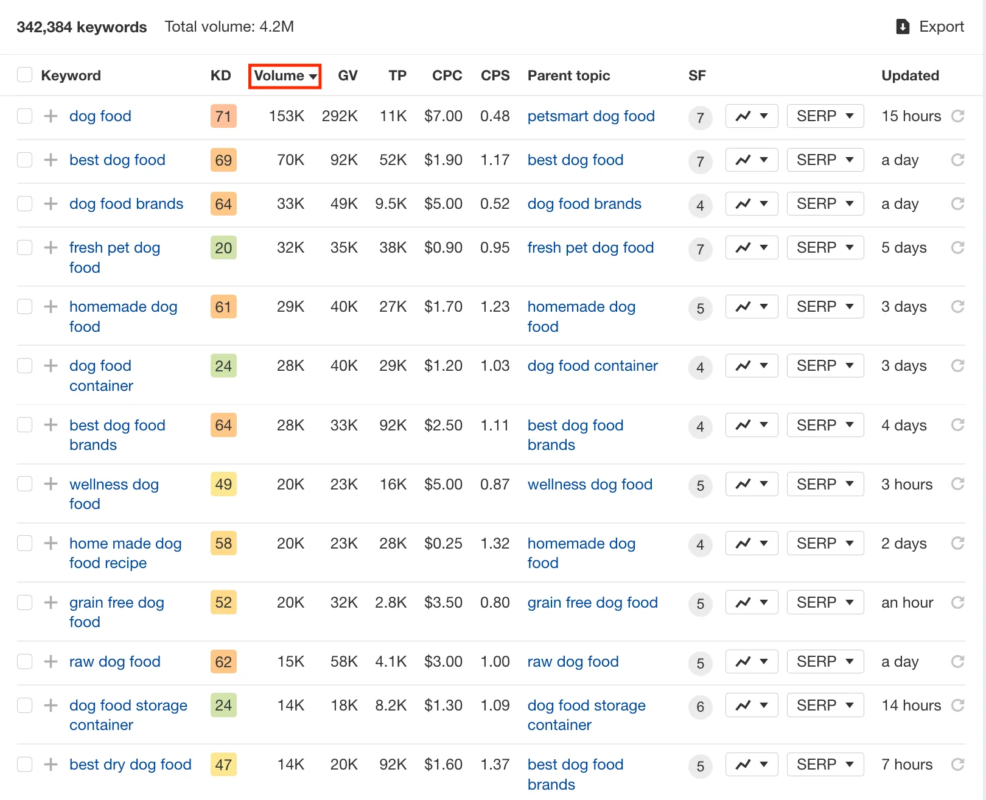Refresh data for 'dog food container' row
The image size is (986, 800).
958,366
